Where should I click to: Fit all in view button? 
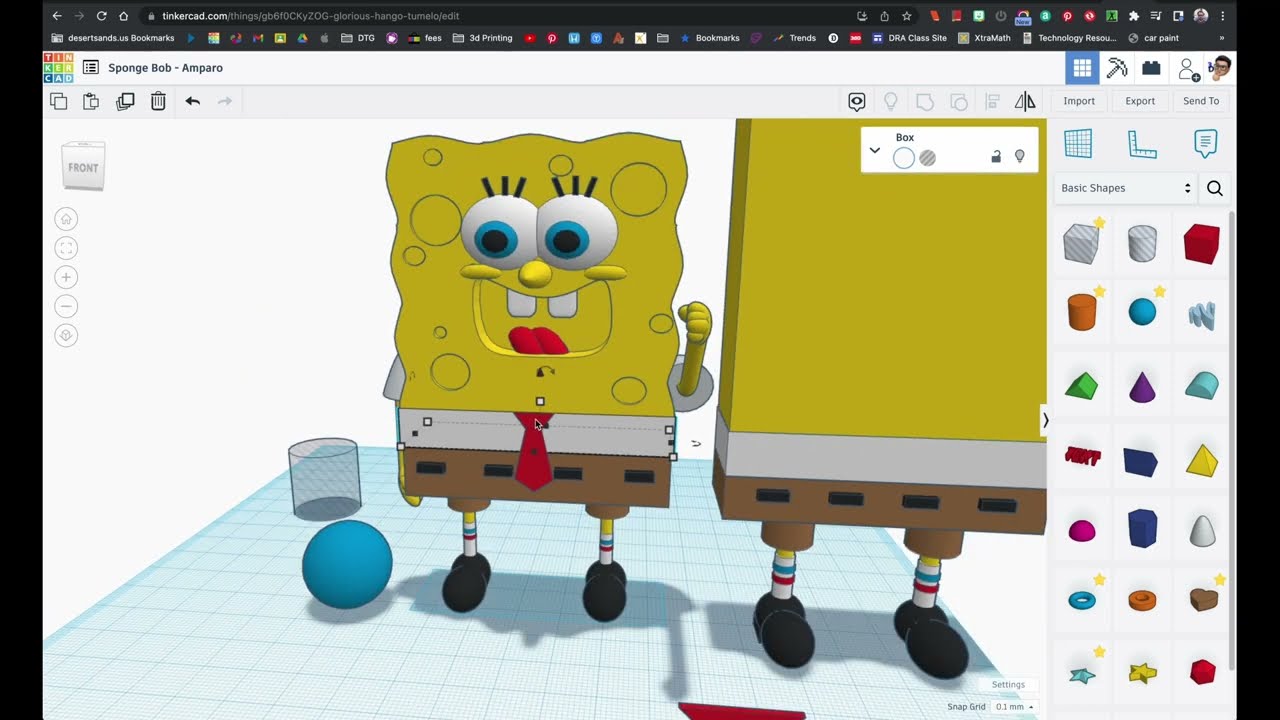point(66,248)
